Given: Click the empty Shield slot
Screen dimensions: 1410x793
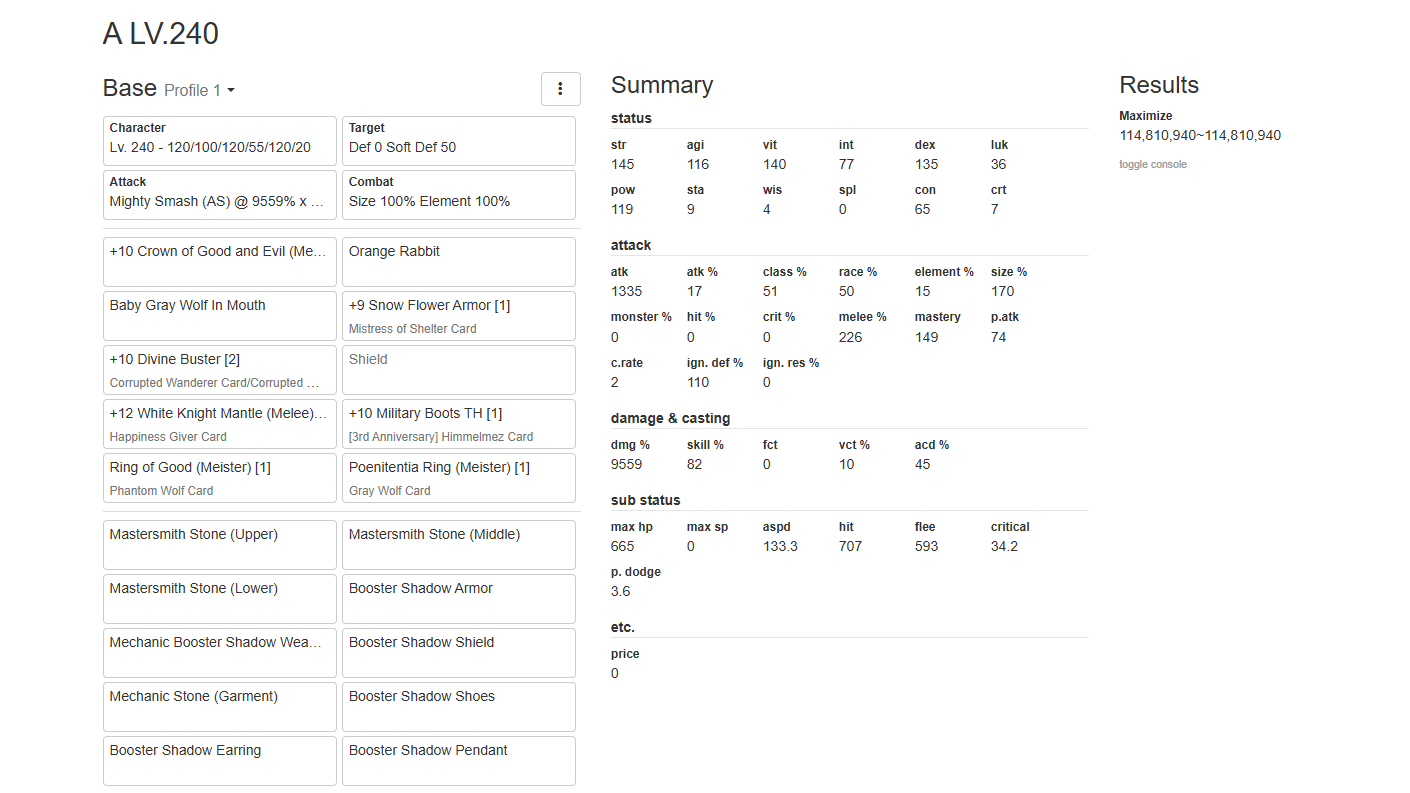Looking at the screenshot, I should [x=458, y=370].
